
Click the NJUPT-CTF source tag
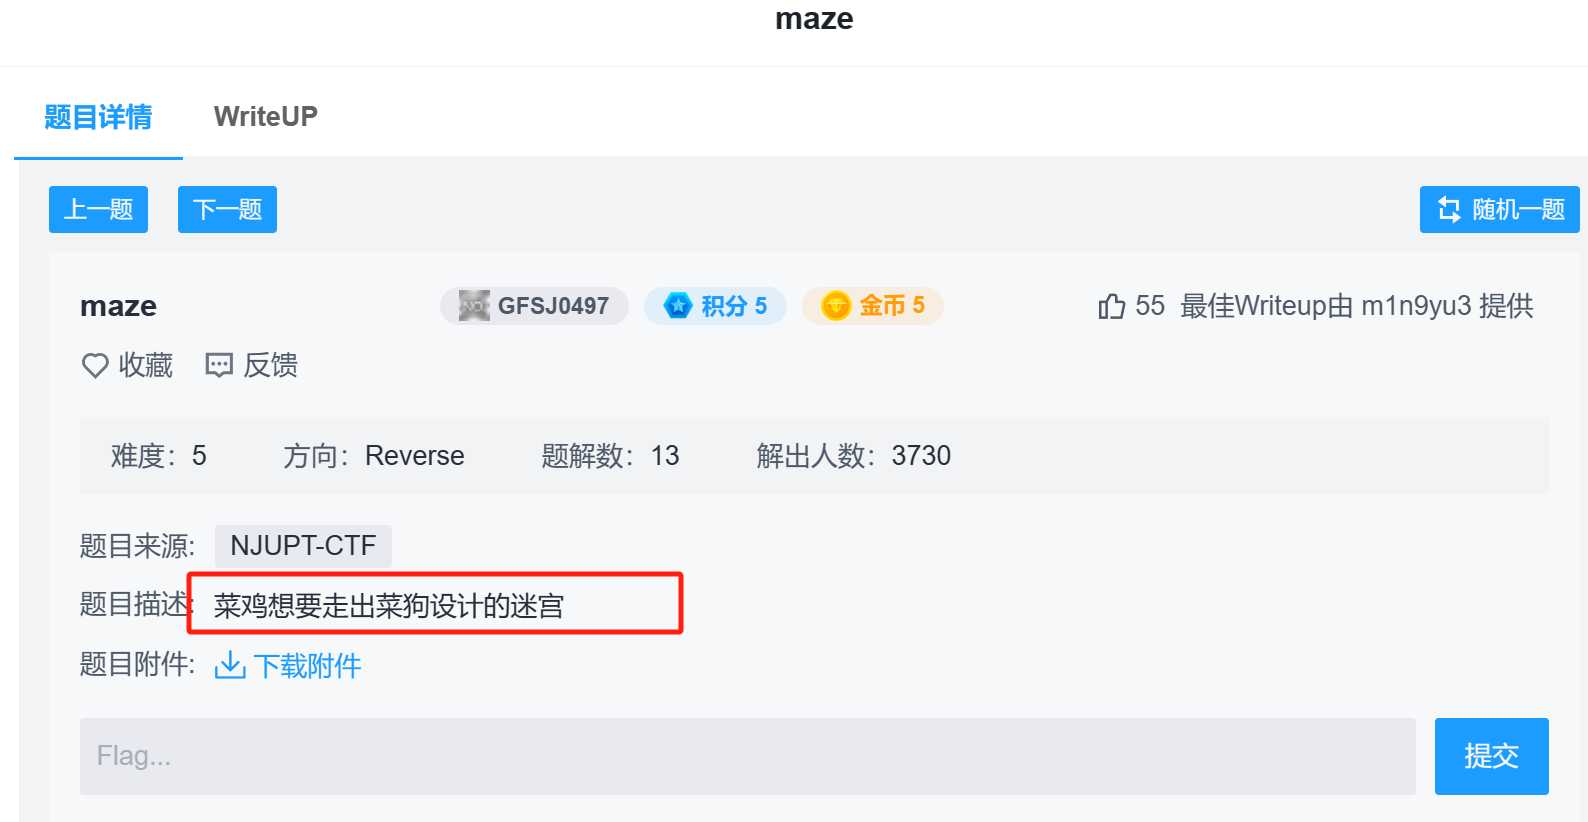coord(303,546)
